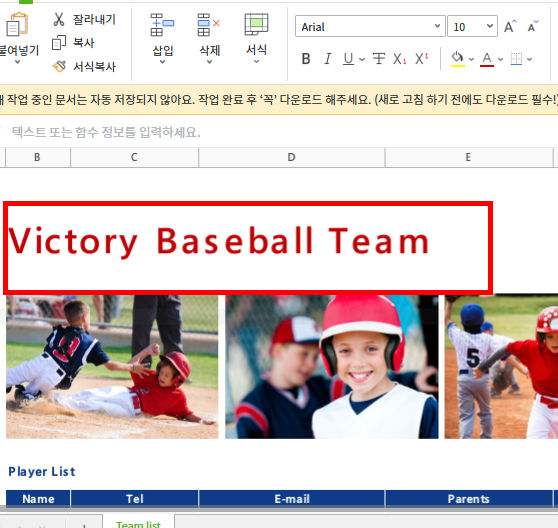Expand the 삽입 dropdown chevron

[163, 62]
